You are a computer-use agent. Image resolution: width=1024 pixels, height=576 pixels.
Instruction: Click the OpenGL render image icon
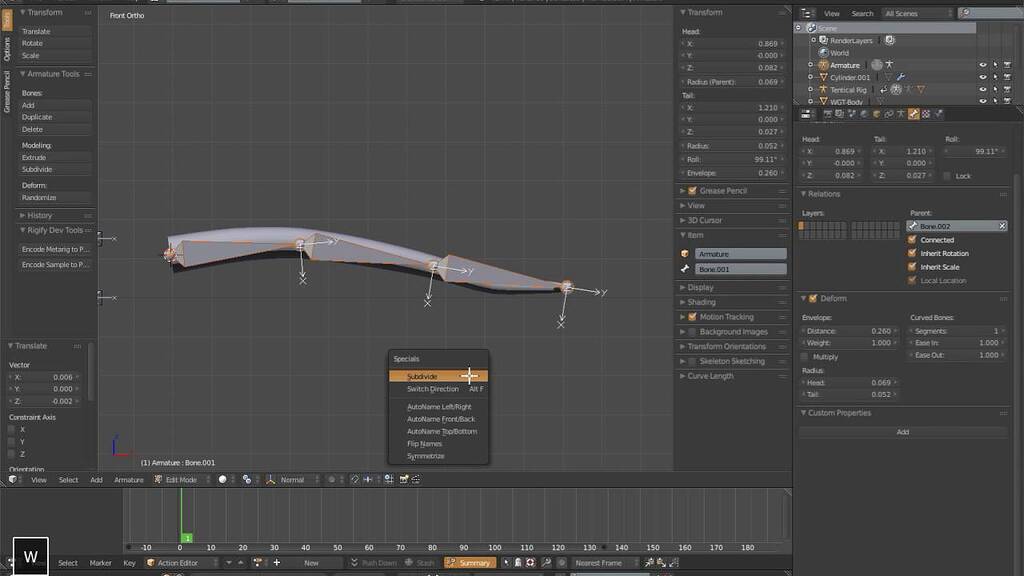pyautogui.click(x=404, y=479)
